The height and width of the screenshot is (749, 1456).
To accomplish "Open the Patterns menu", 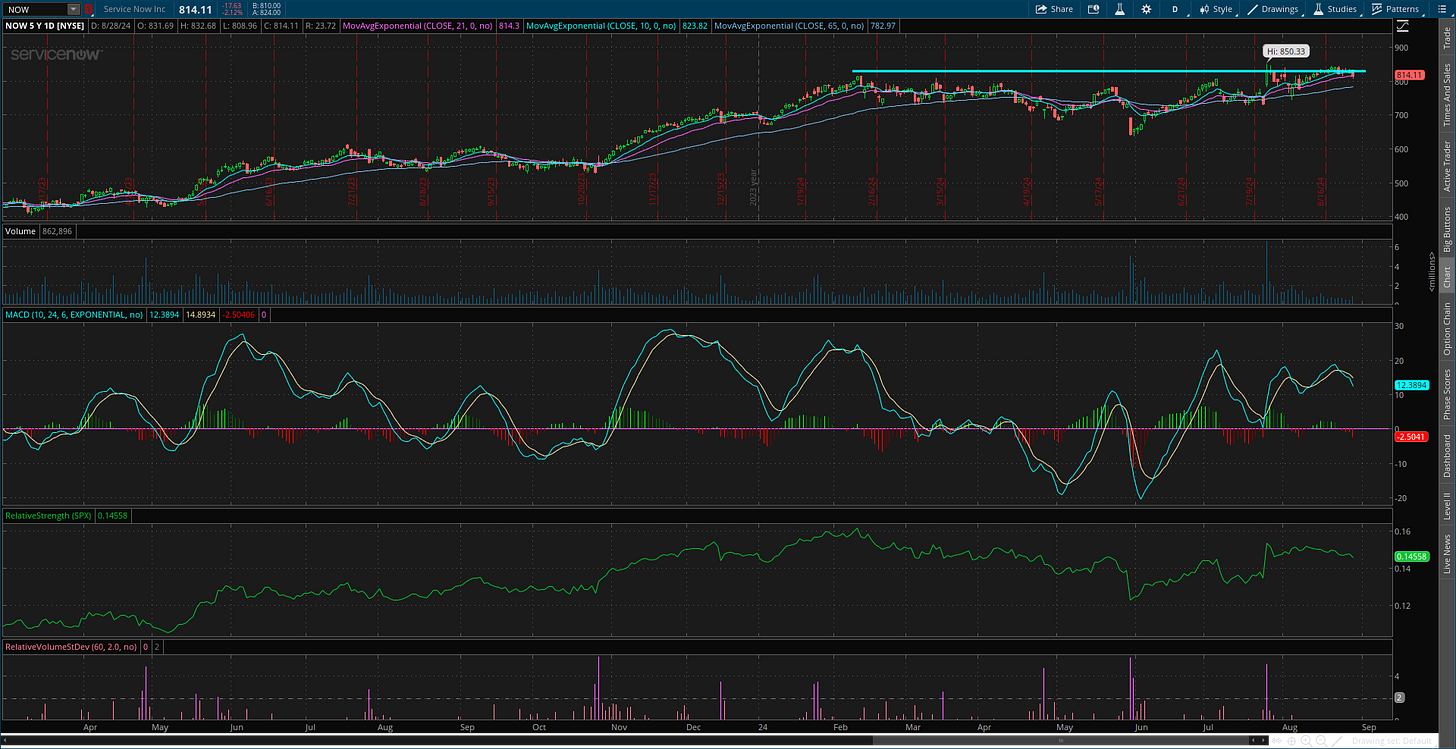I will [1395, 9].
